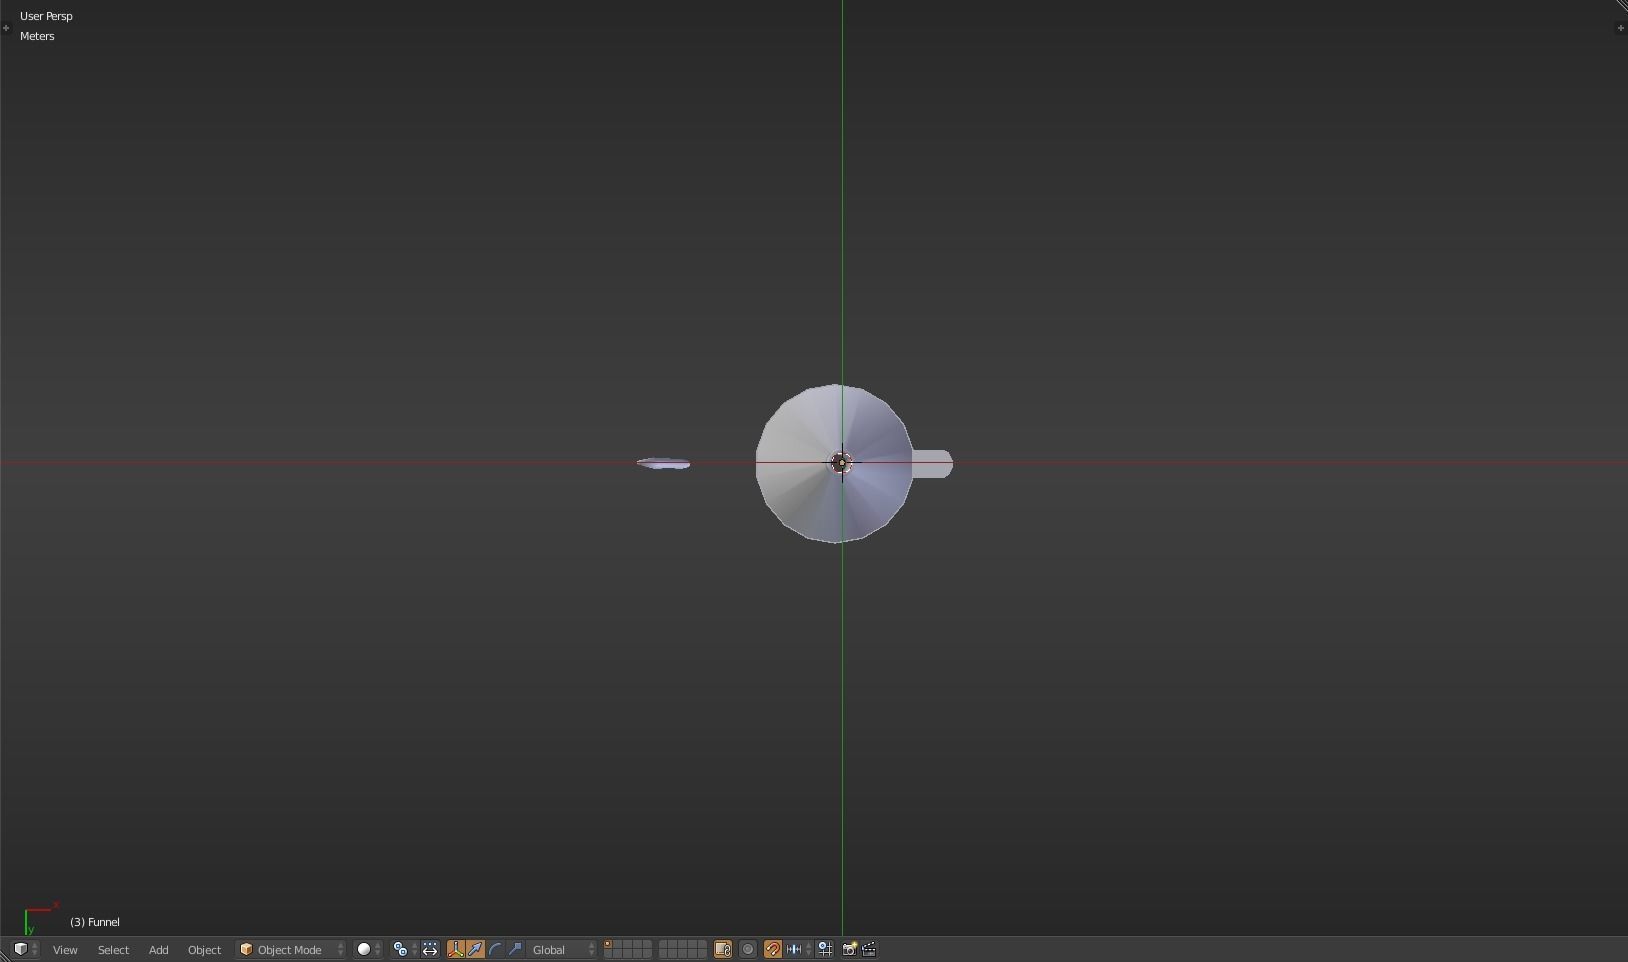1628x962 pixels.
Task: Click the snap-to-grid alignment icon
Action: click(825, 949)
